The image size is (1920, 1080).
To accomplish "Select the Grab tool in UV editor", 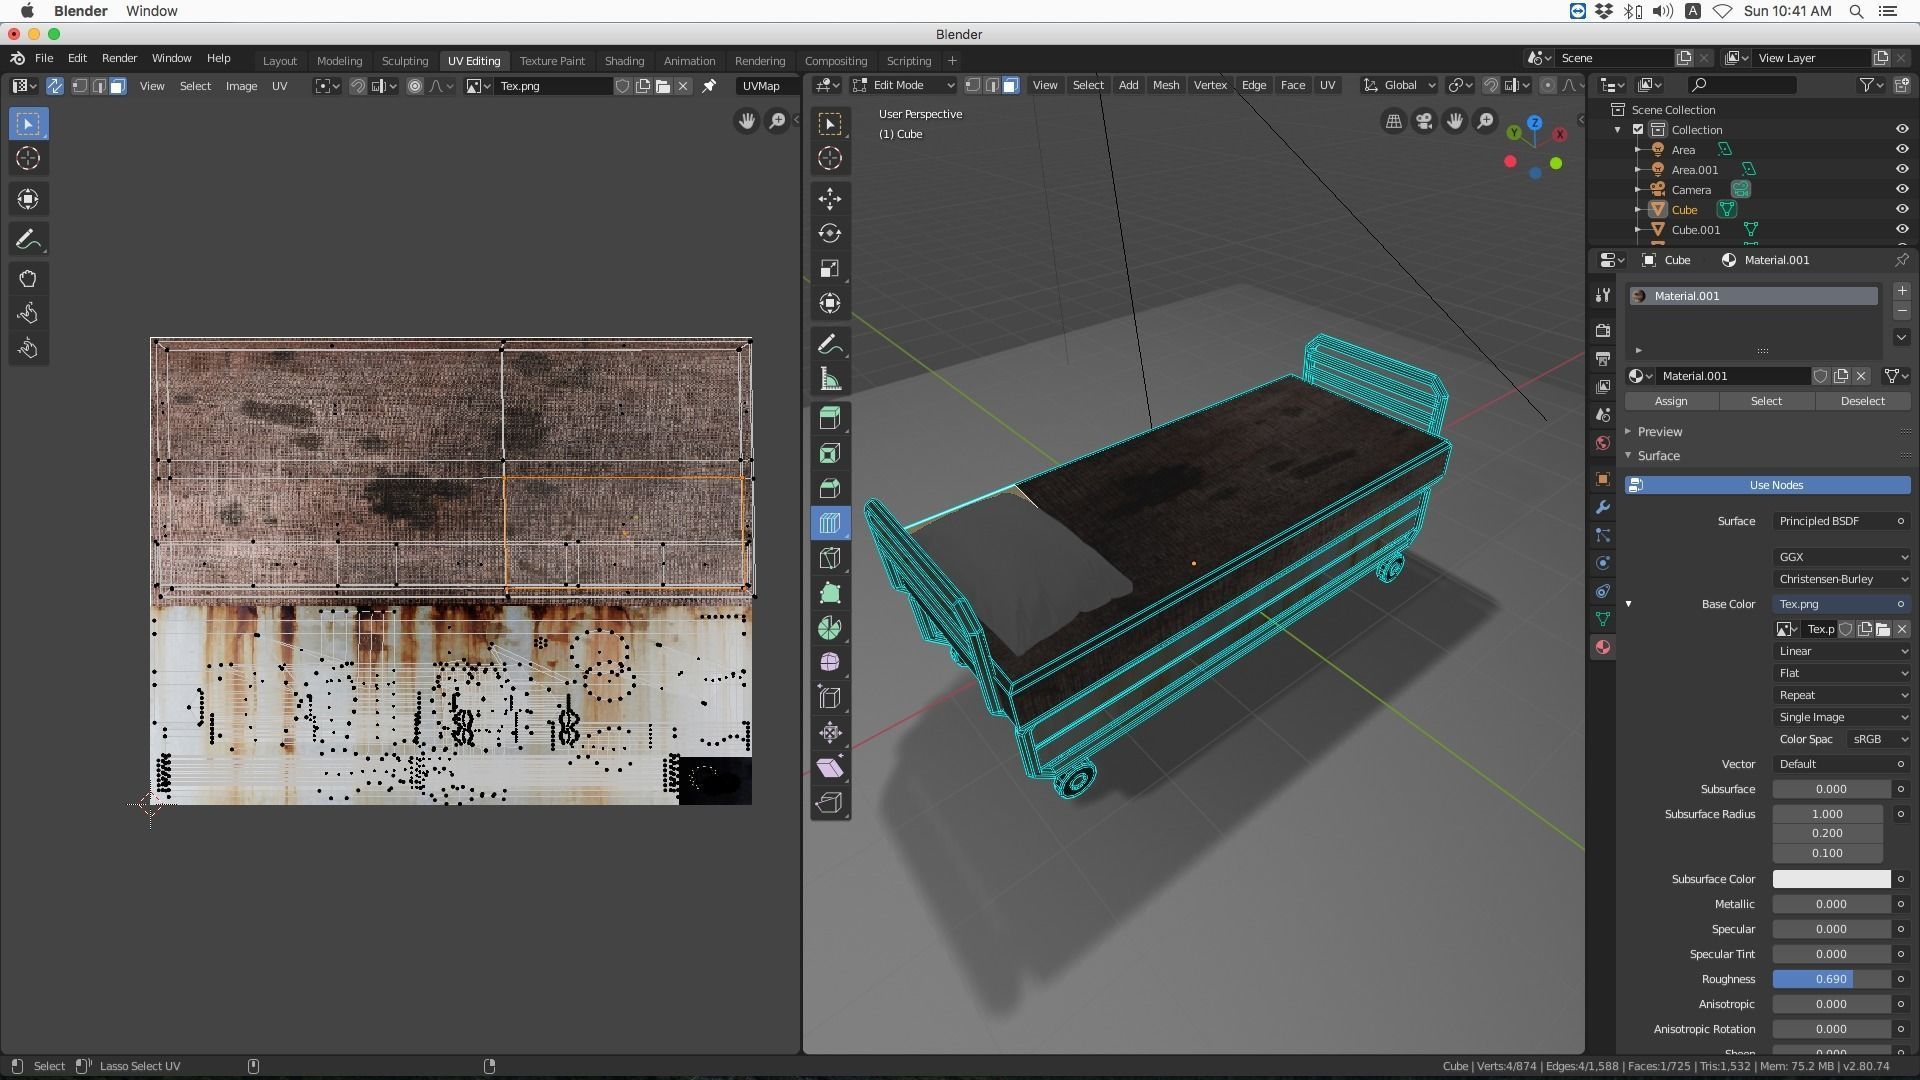I will pyautogui.click(x=28, y=279).
